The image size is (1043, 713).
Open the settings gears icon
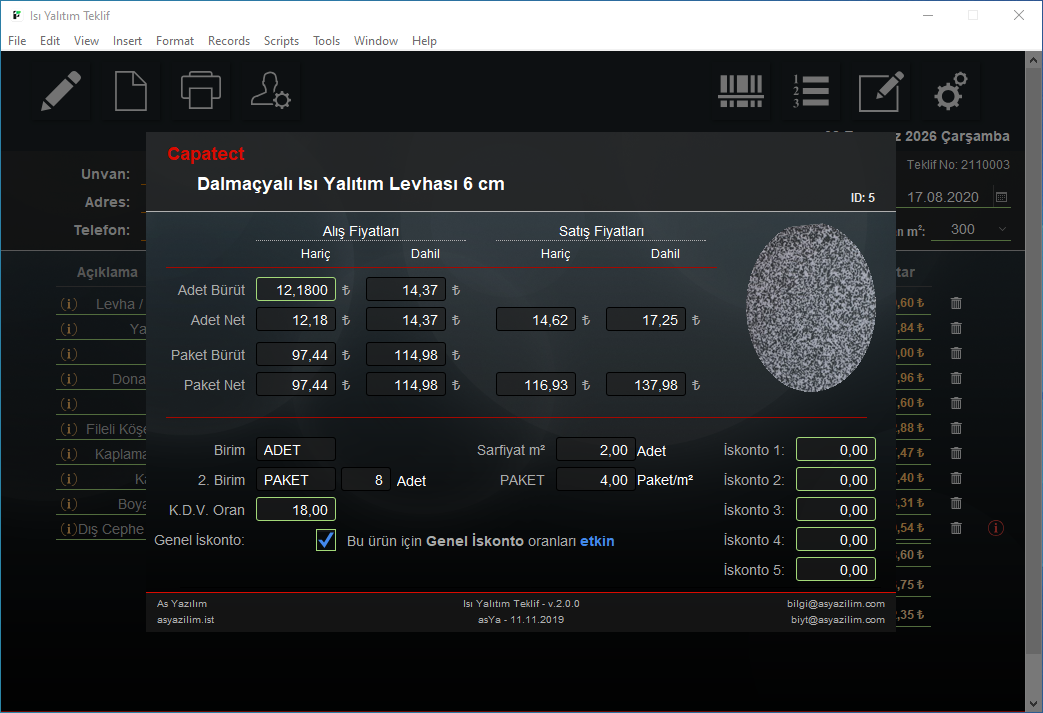tap(951, 91)
